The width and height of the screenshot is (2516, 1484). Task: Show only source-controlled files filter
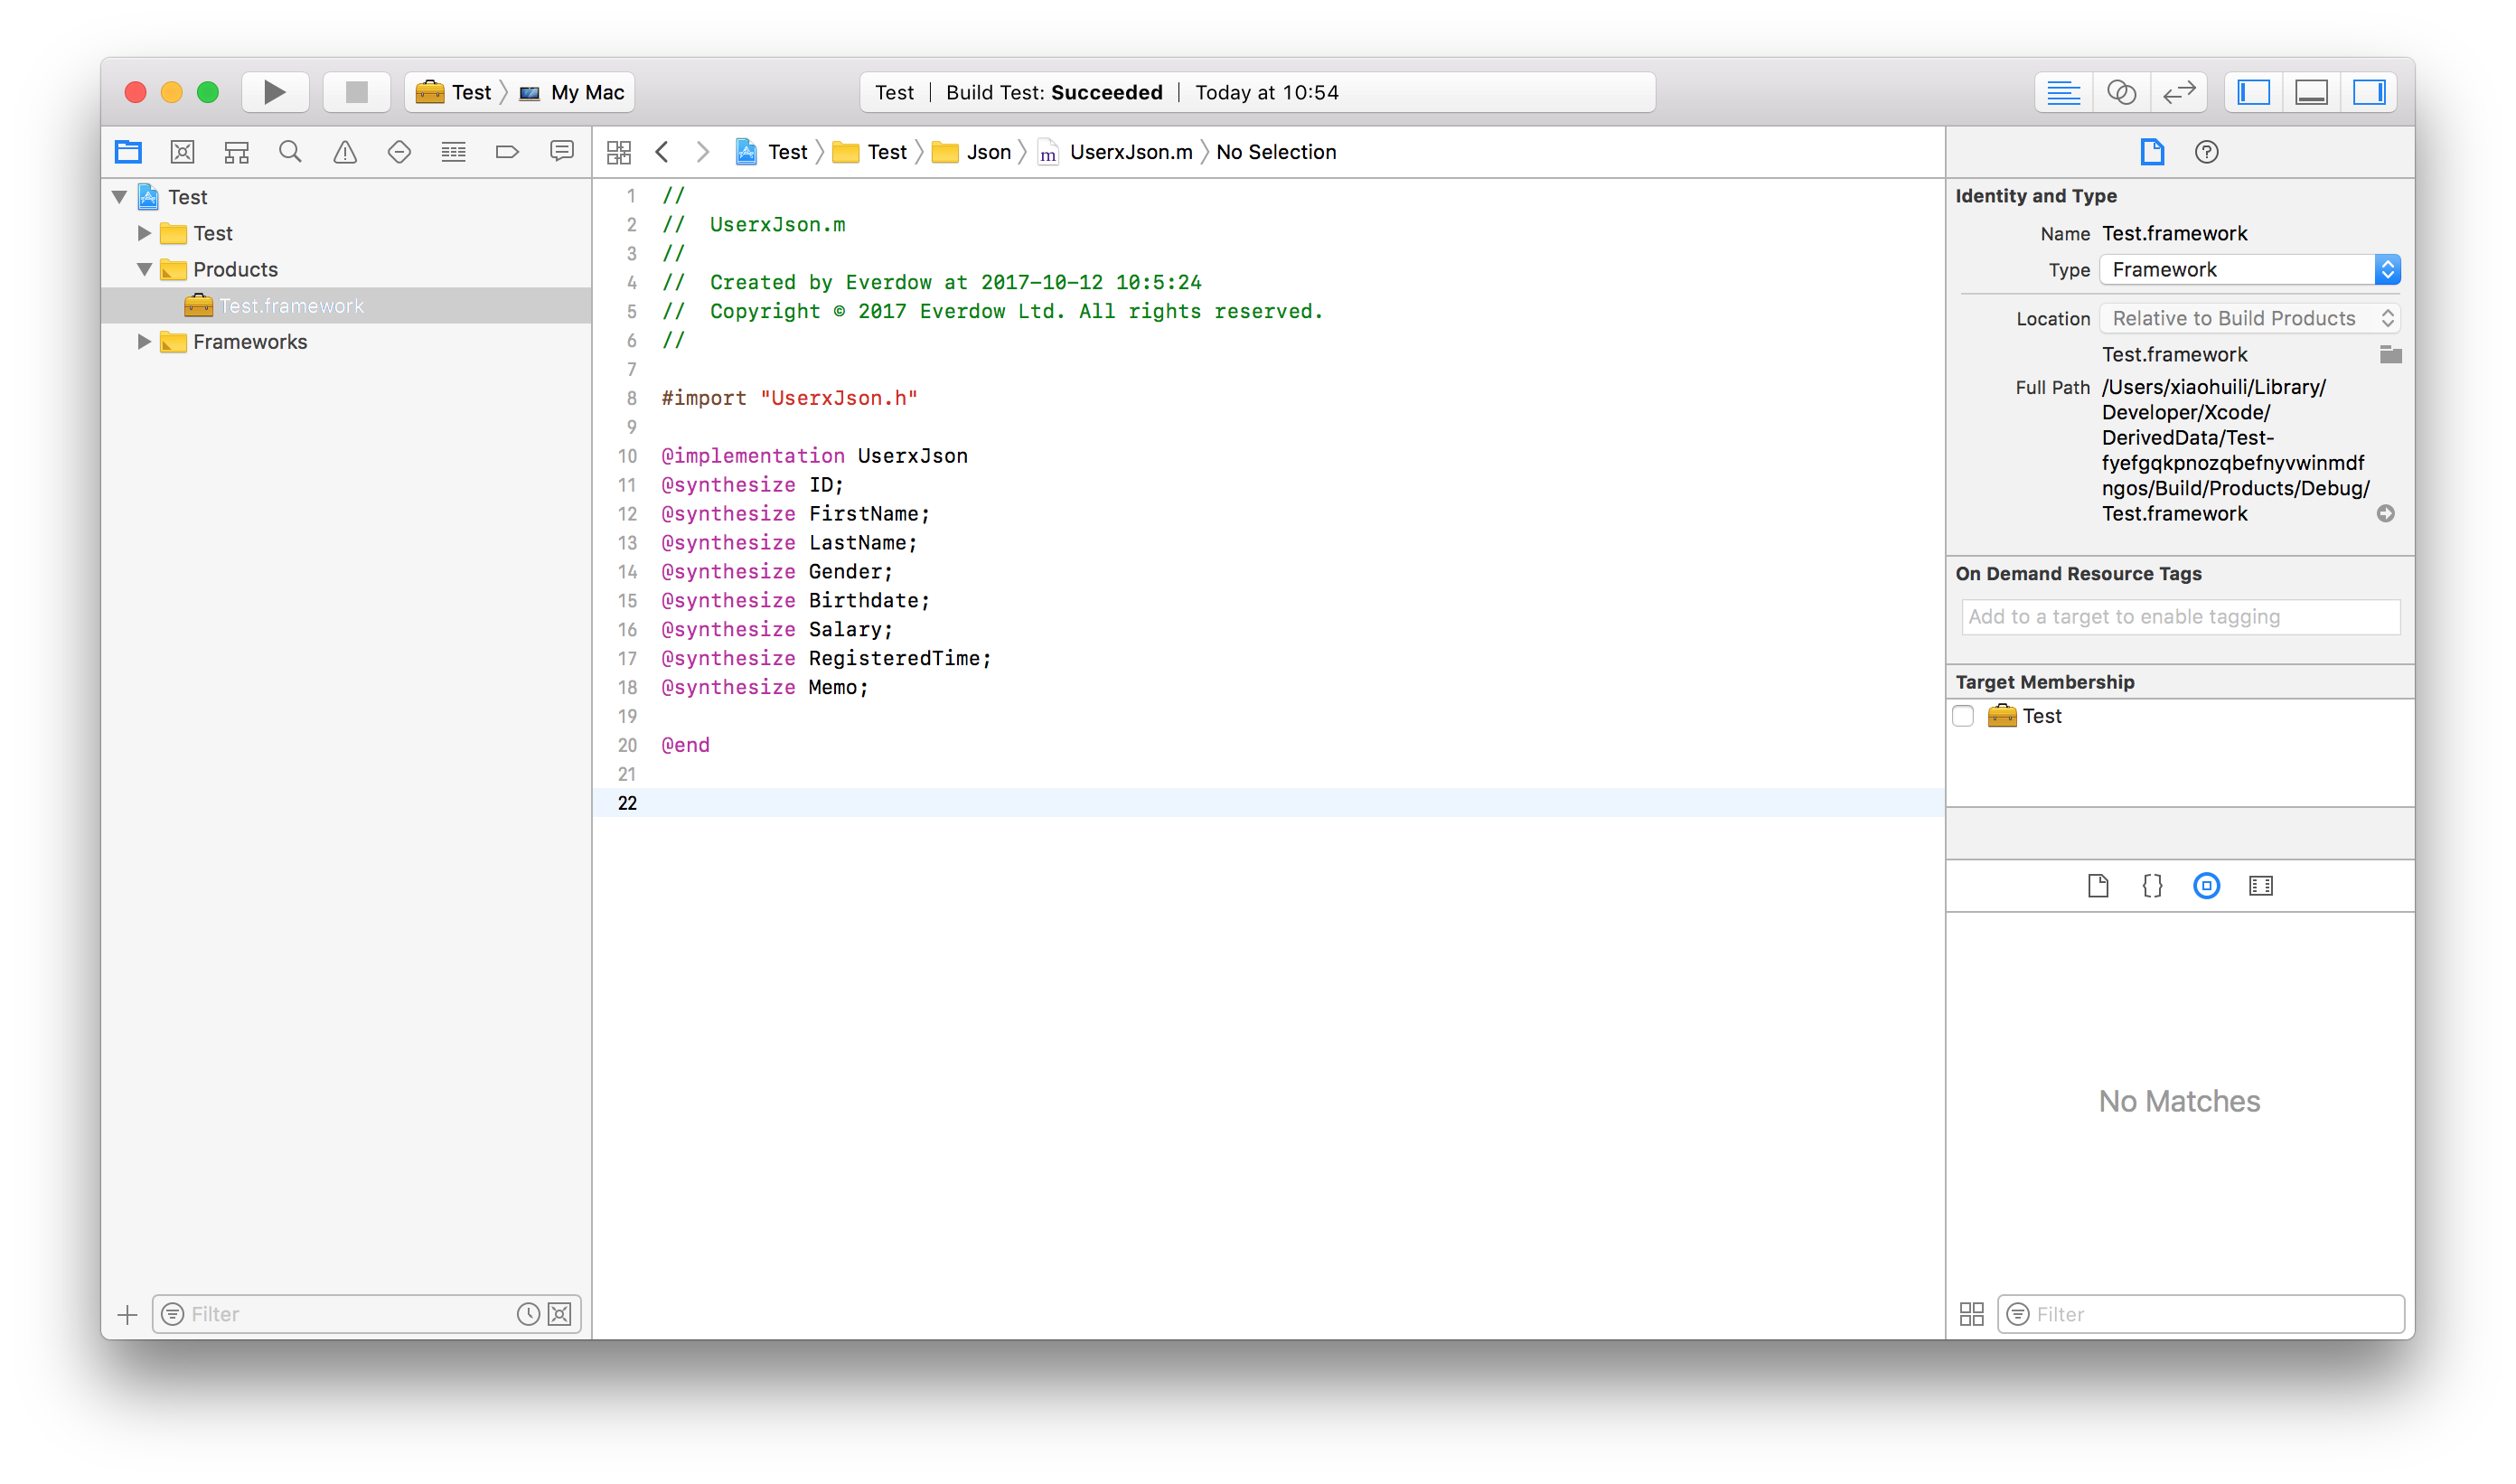560,1314
